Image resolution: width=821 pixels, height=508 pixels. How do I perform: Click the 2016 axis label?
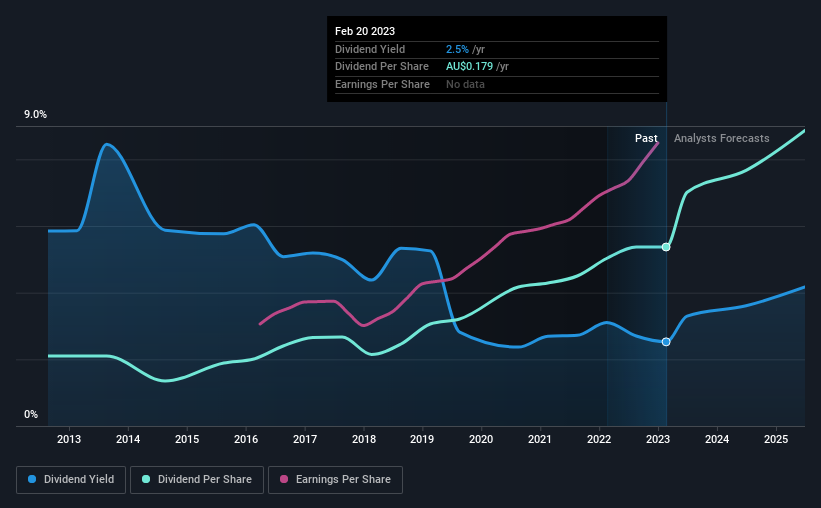pyautogui.click(x=246, y=439)
